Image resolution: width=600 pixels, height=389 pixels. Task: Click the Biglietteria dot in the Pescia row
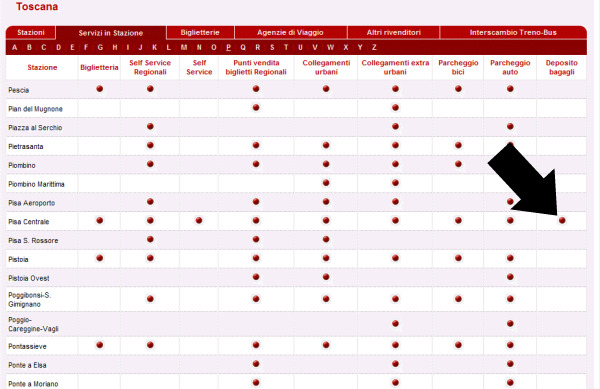coord(99,89)
